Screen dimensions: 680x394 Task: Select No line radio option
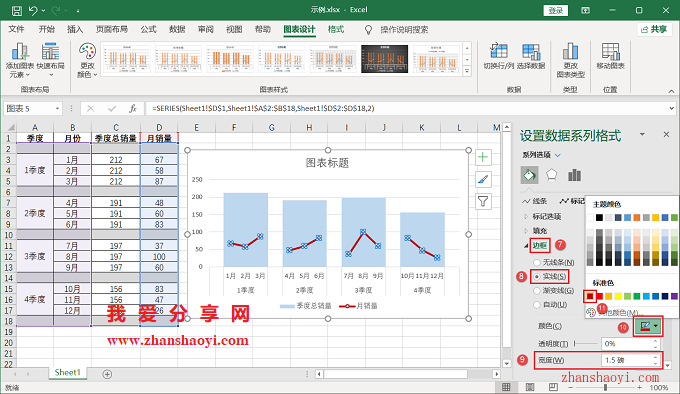tap(537, 262)
